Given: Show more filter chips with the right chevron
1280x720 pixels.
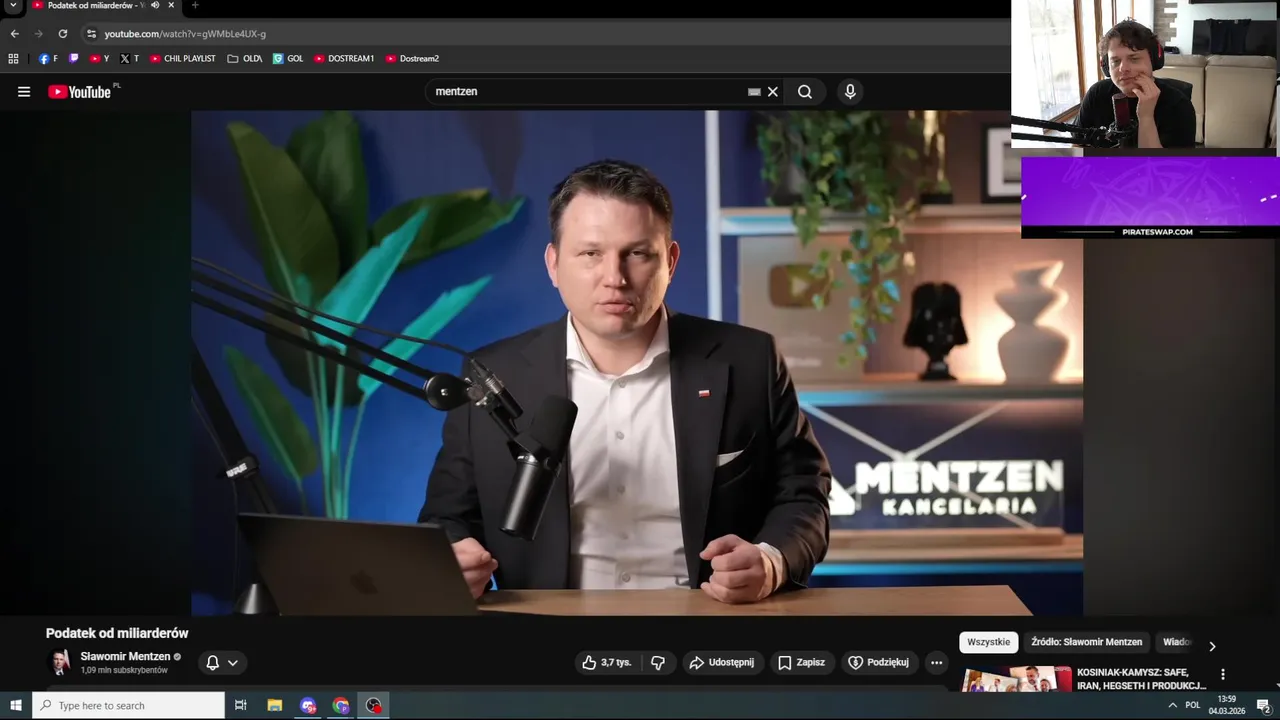Looking at the screenshot, I should pyautogui.click(x=1212, y=646).
